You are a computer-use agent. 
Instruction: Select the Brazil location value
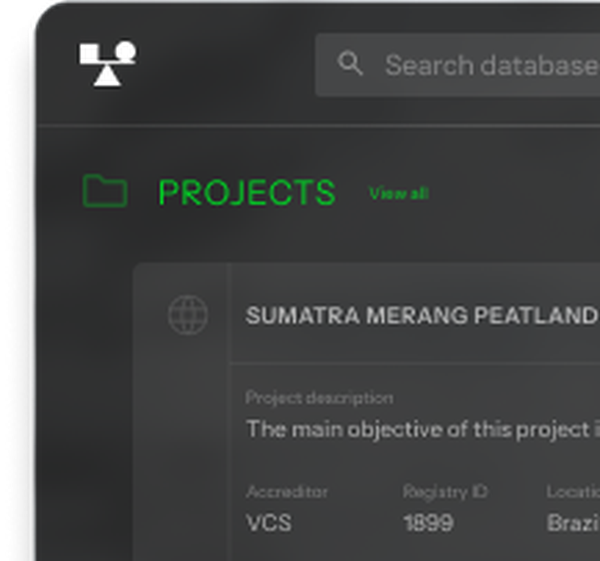point(573,523)
